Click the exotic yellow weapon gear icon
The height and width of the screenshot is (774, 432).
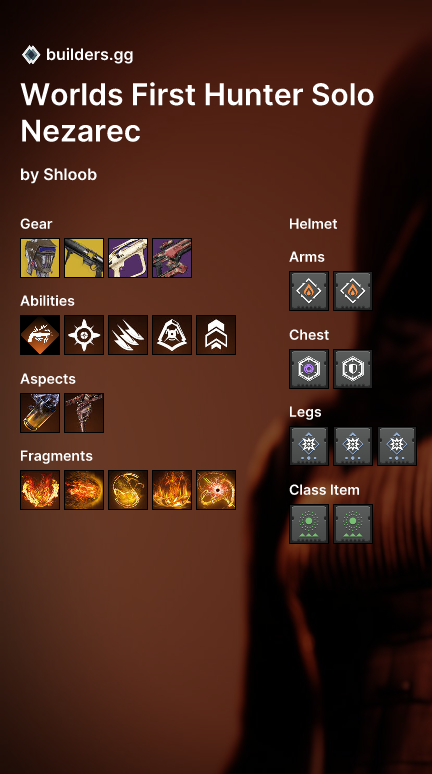(84, 258)
